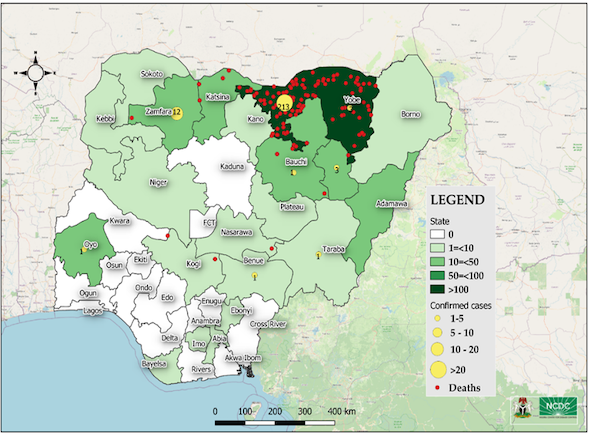Click the Ebonyi state label
The height and width of the screenshot is (436, 590).
pyautogui.click(x=241, y=311)
